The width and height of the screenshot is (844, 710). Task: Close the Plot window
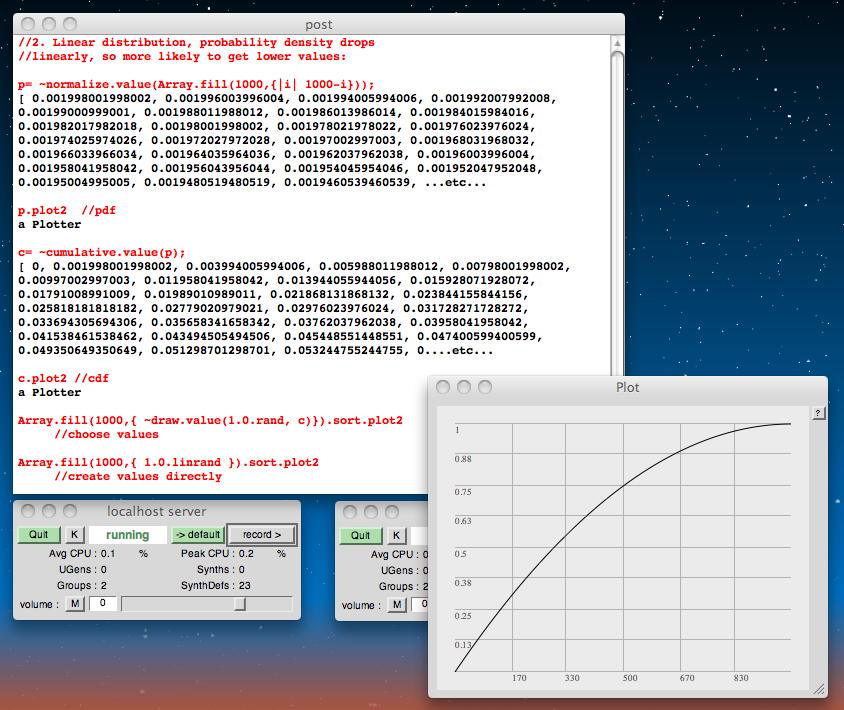444,387
